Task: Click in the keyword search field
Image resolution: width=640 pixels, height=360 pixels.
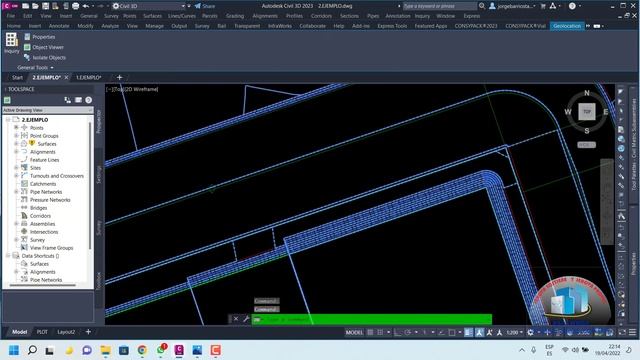Action: click(440, 6)
